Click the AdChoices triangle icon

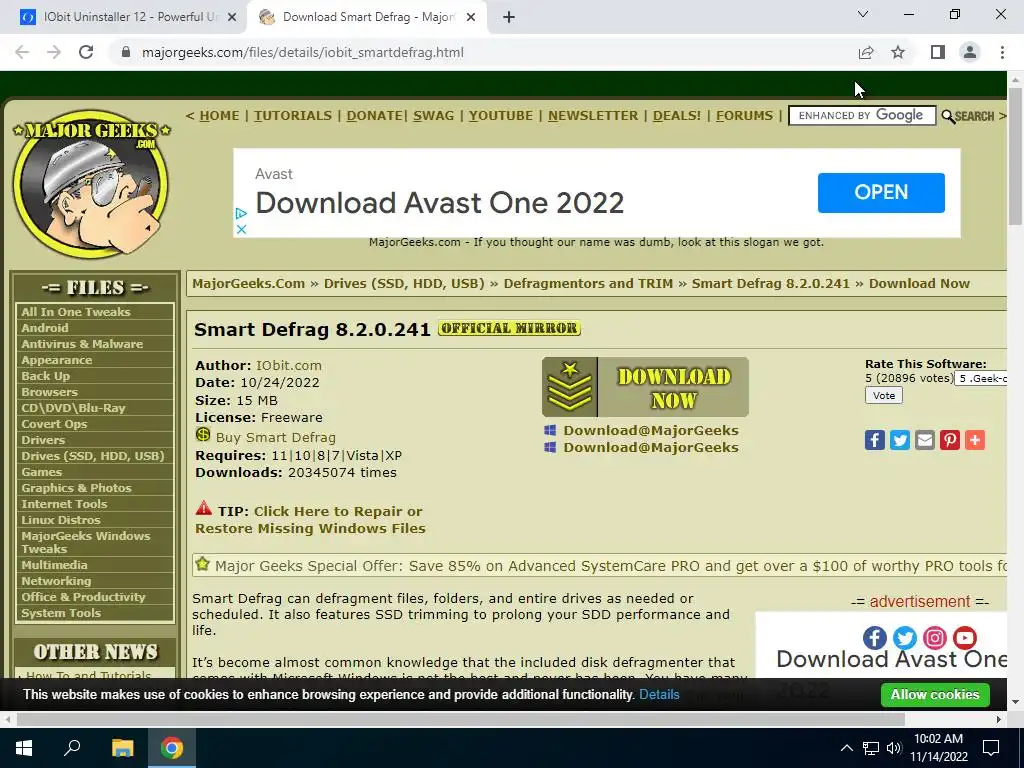(x=241, y=214)
